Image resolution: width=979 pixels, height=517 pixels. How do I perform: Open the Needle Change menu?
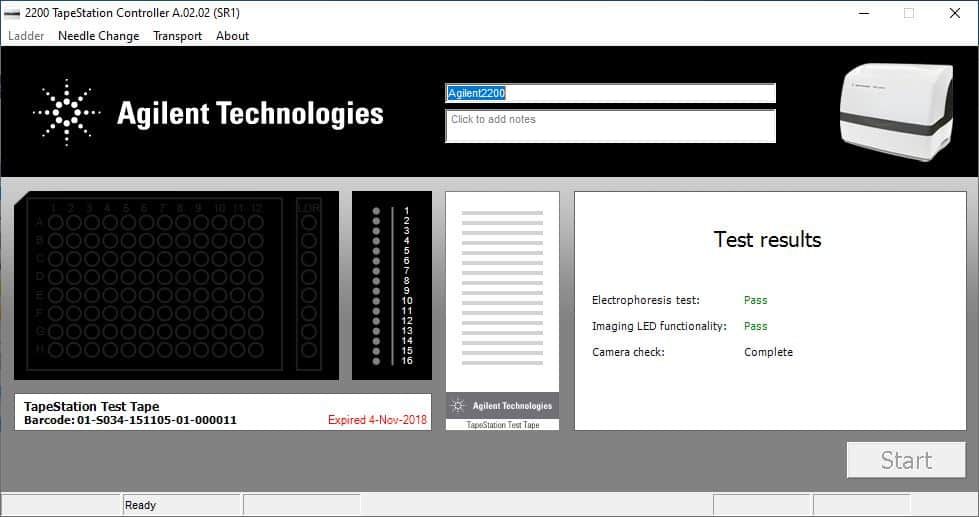[x=99, y=36]
